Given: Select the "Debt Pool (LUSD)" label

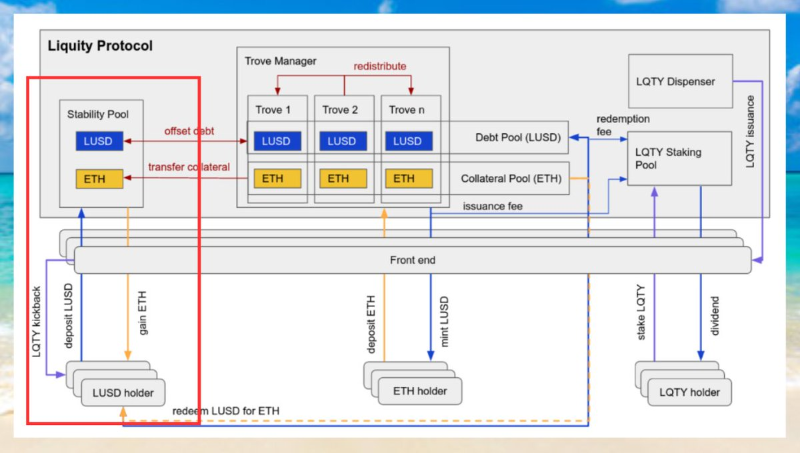Looking at the screenshot, I should [518, 137].
